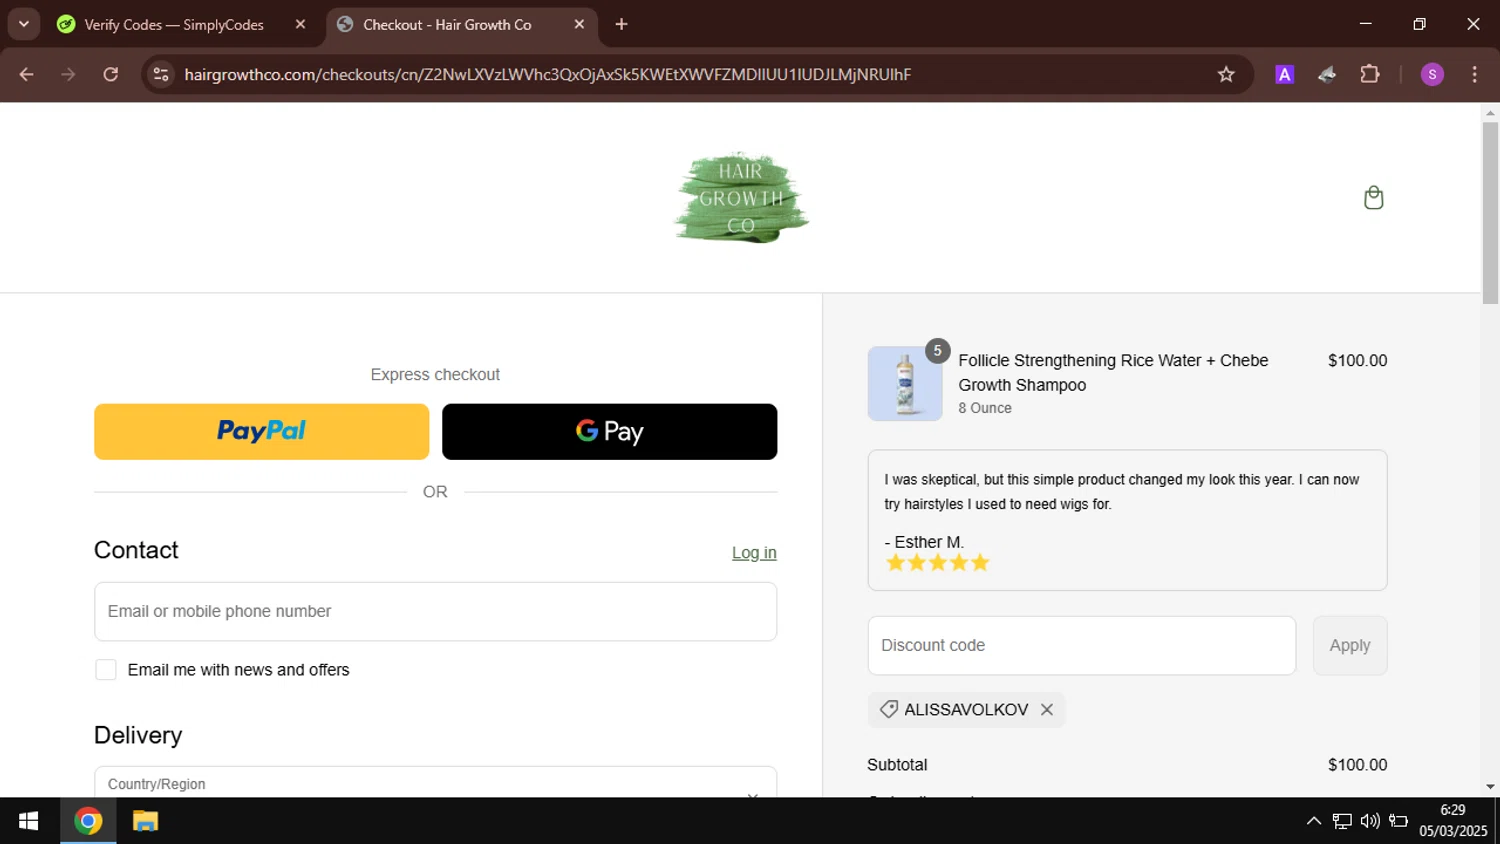Screen dimensions: 1500x844
Task: Go back to the previous page
Action: pos(27,74)
